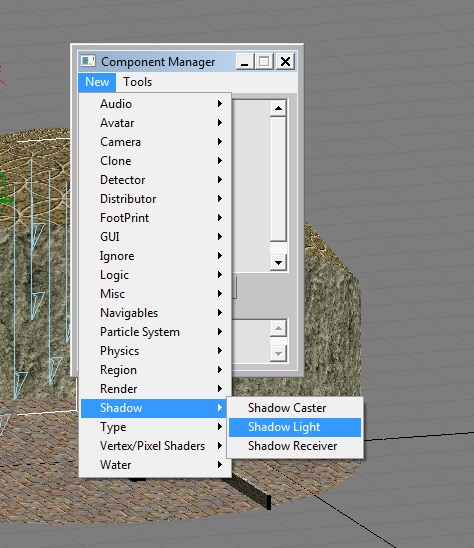Expand the Physics submenu arrow
The width and height of the screenshot is (474, 548).
coord(220,351)
